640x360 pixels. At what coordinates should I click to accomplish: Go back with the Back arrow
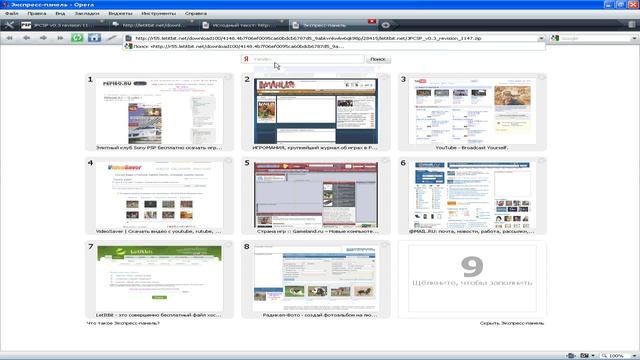point(27,38)
